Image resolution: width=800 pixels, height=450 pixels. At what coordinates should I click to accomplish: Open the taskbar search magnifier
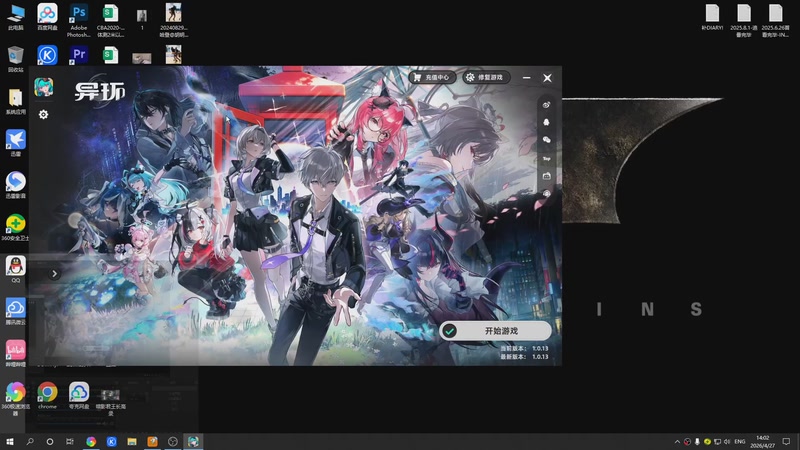tap(30, 441)
